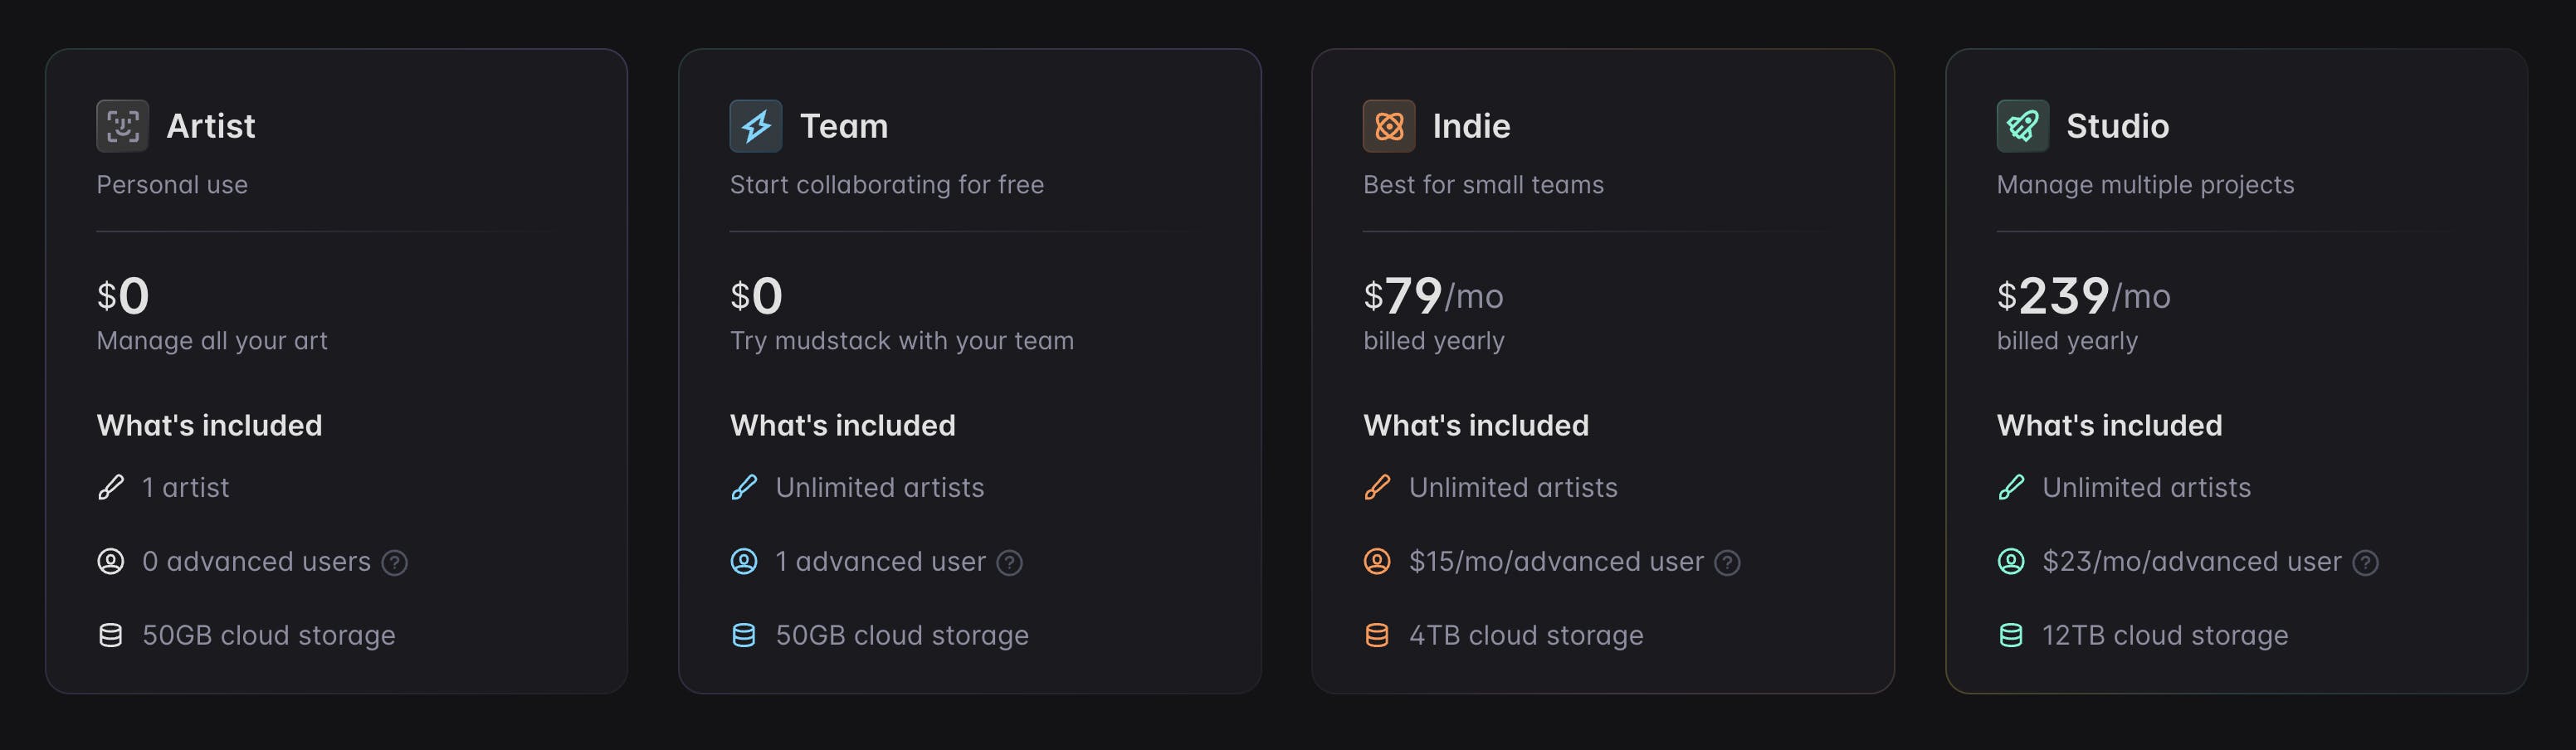The height and width of the screenshot is (750, 2576).
Task: Click the $239/mo price in Studio
Action: pos(2083,296)
